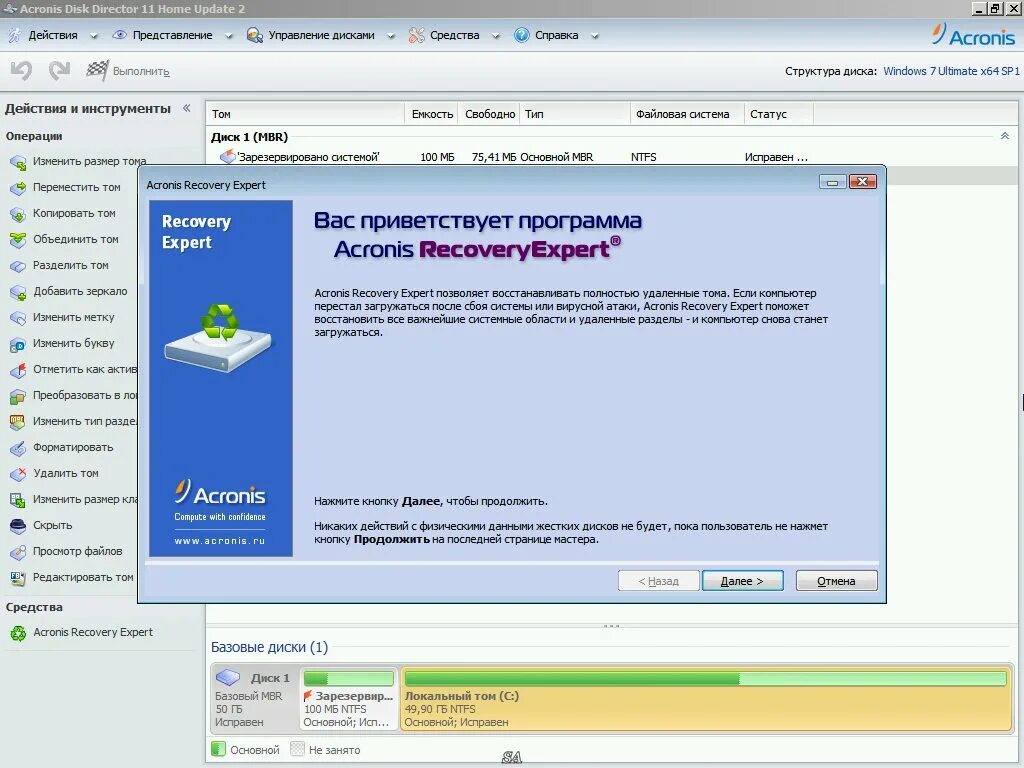The image size is (1024, 768).
Task: Click the Удалить том operation link
Action: [x=66, y=473]
